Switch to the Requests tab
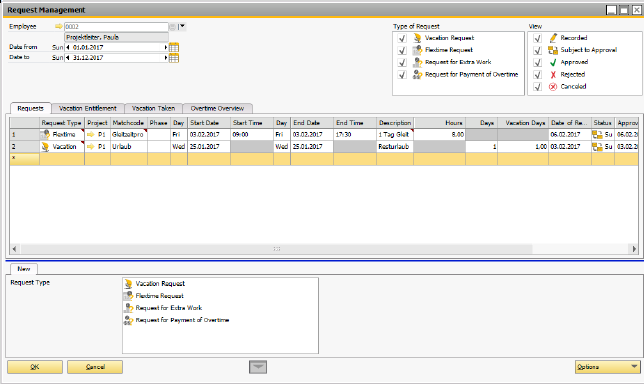The image size is (644, 385). click(30, 108)
